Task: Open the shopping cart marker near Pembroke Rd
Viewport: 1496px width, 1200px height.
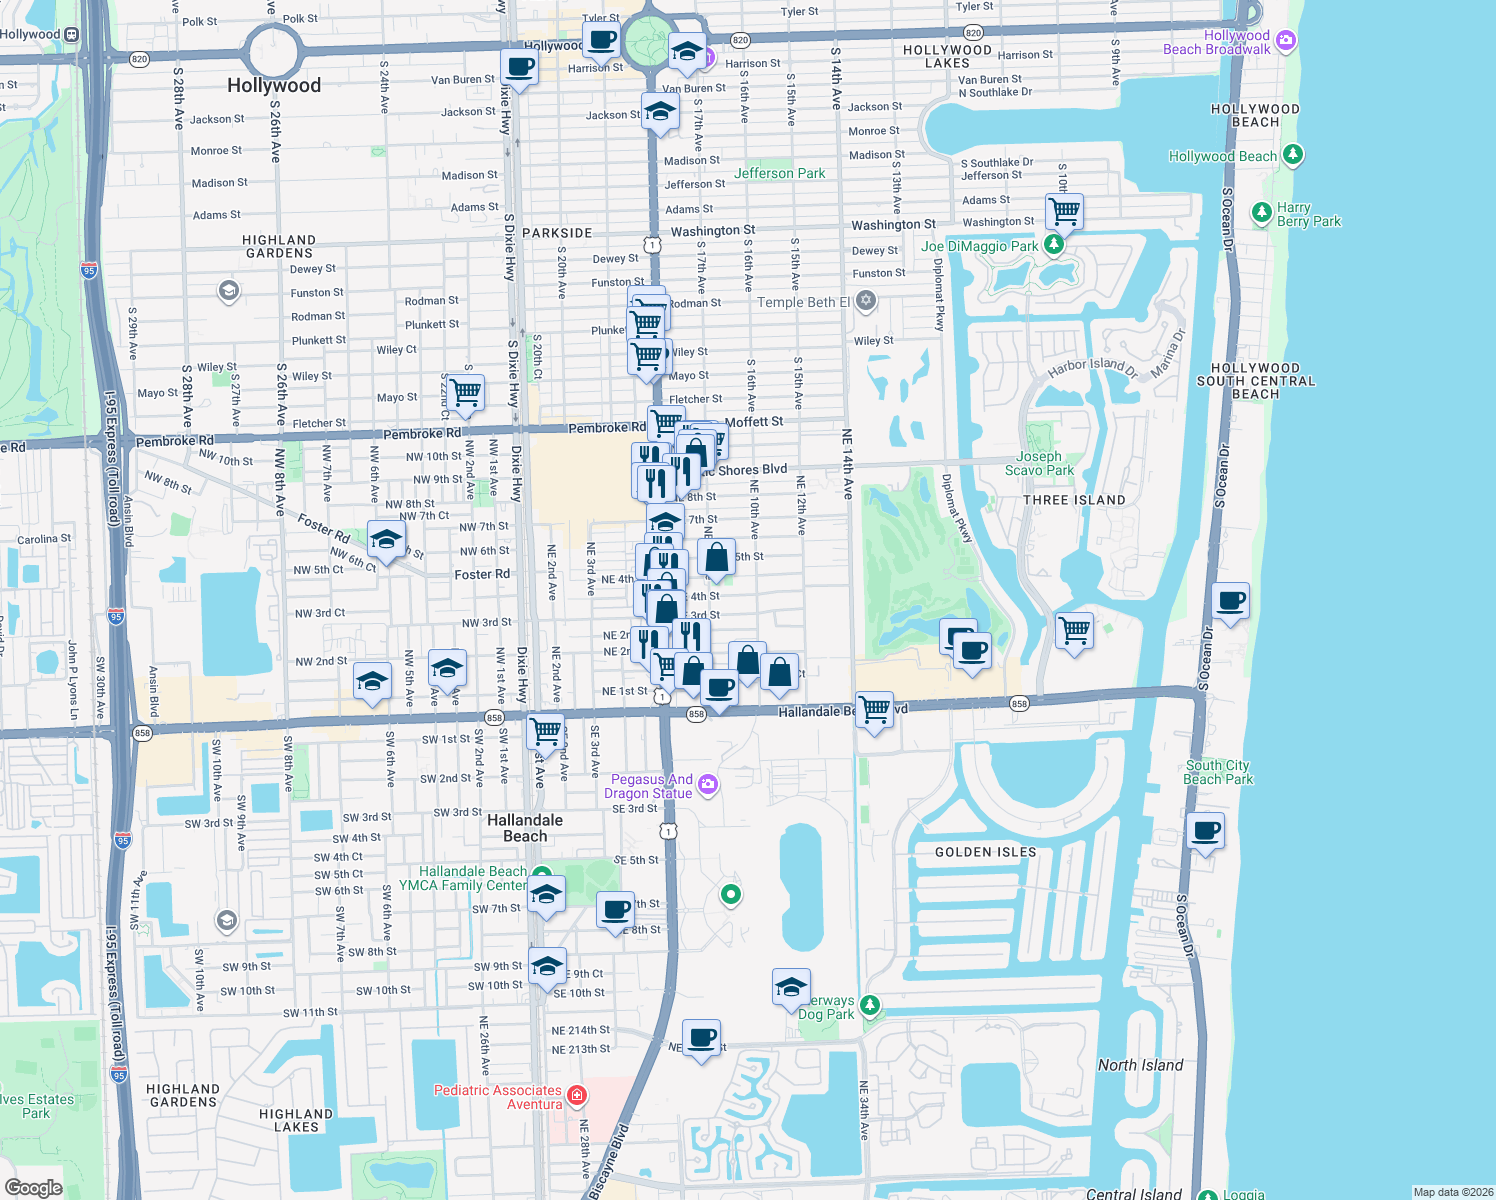Action: tap(666, 421)
